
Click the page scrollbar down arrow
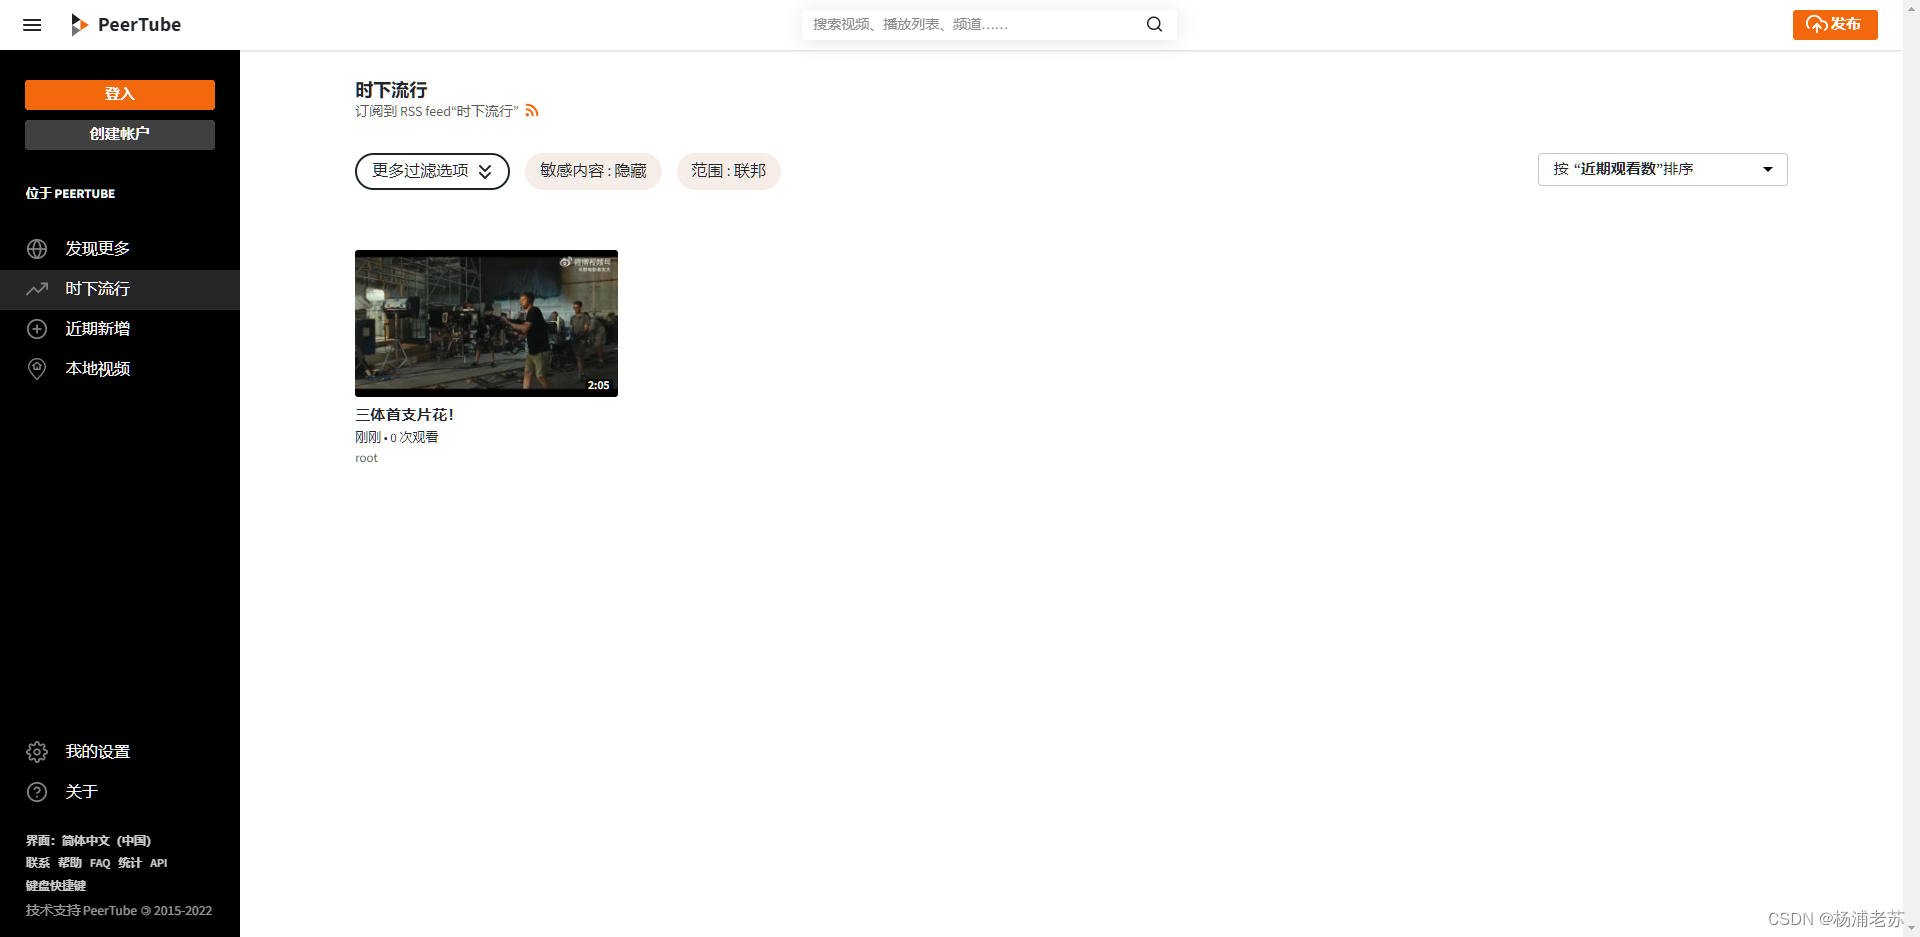[1911, 929]
